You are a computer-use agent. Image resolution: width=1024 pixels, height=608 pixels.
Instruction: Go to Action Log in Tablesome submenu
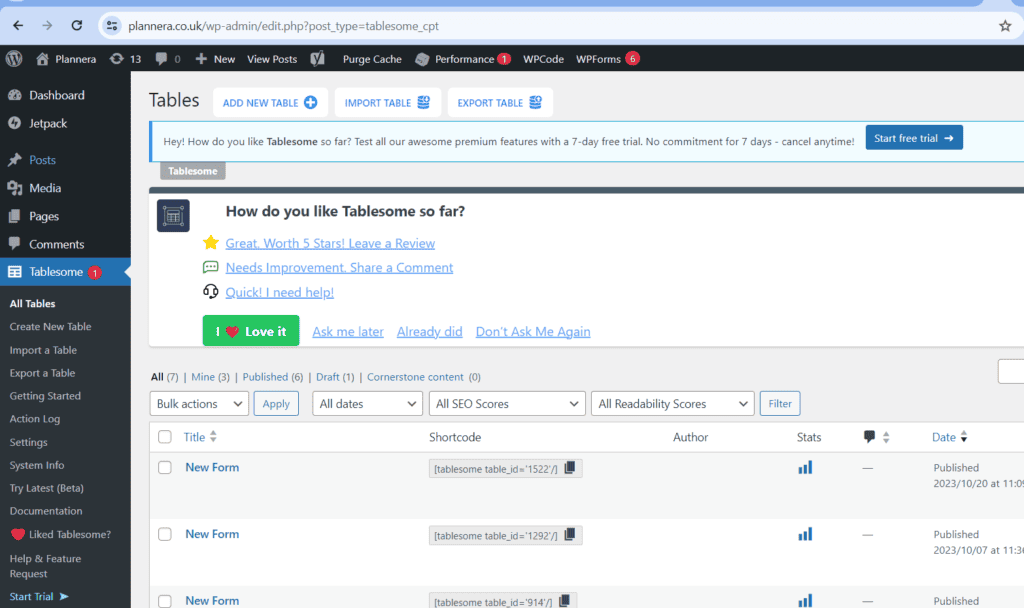[x=35, y=419]
